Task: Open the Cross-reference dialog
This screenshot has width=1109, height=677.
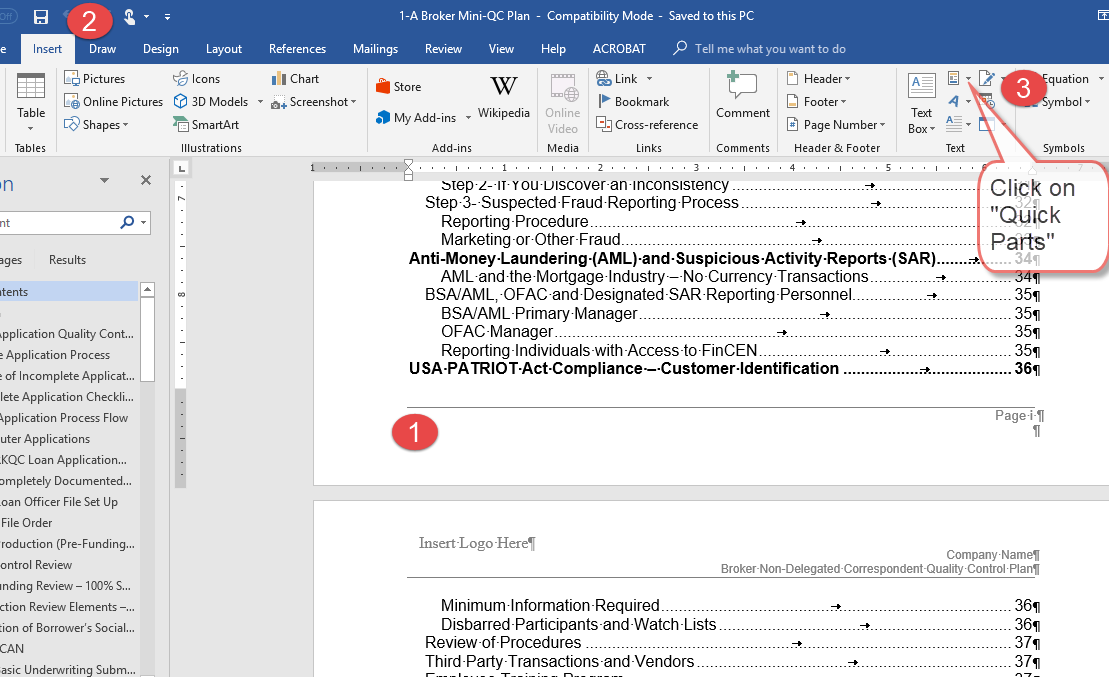Action: [x=647, y=125]
